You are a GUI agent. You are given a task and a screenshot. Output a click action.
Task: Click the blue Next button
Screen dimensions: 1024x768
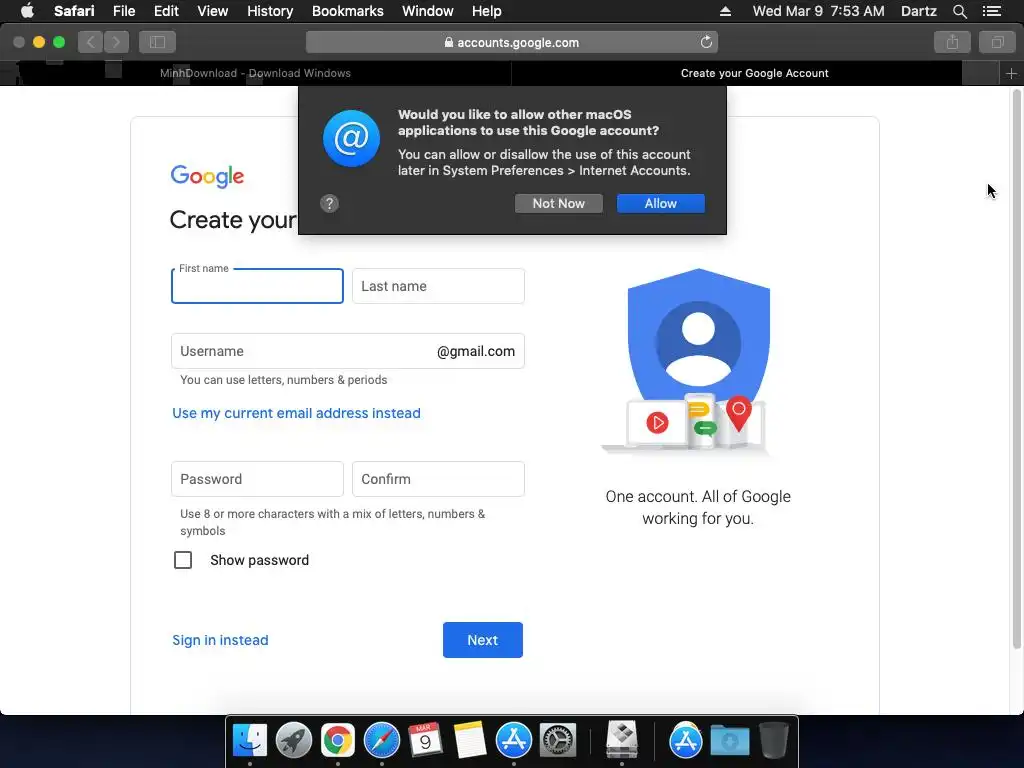483,640
